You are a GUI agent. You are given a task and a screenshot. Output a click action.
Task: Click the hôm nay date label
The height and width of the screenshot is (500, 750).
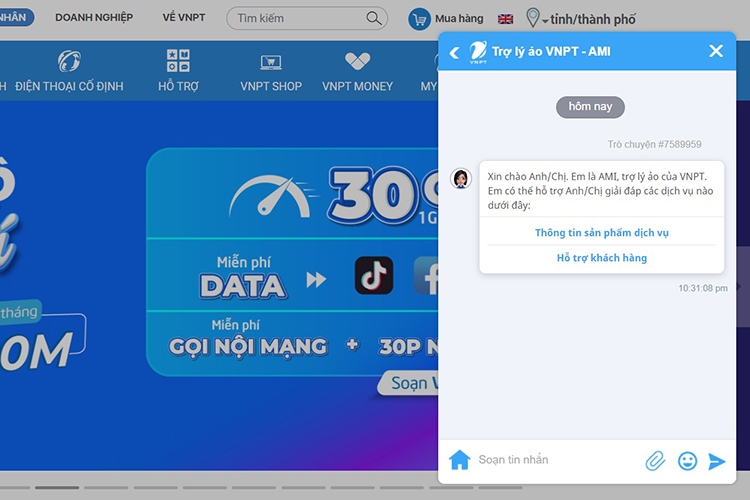pos(590,107)
